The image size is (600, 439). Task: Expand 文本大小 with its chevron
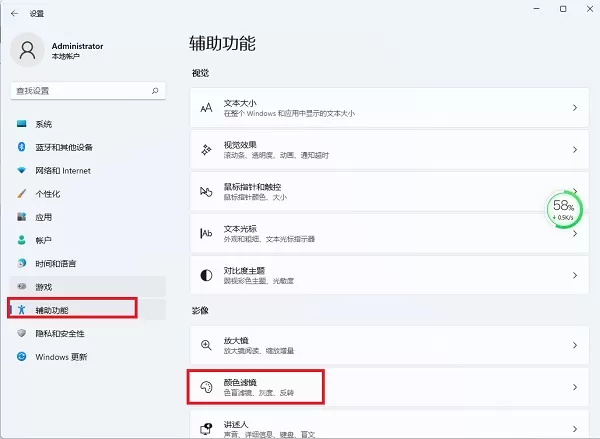coord(575,108)
